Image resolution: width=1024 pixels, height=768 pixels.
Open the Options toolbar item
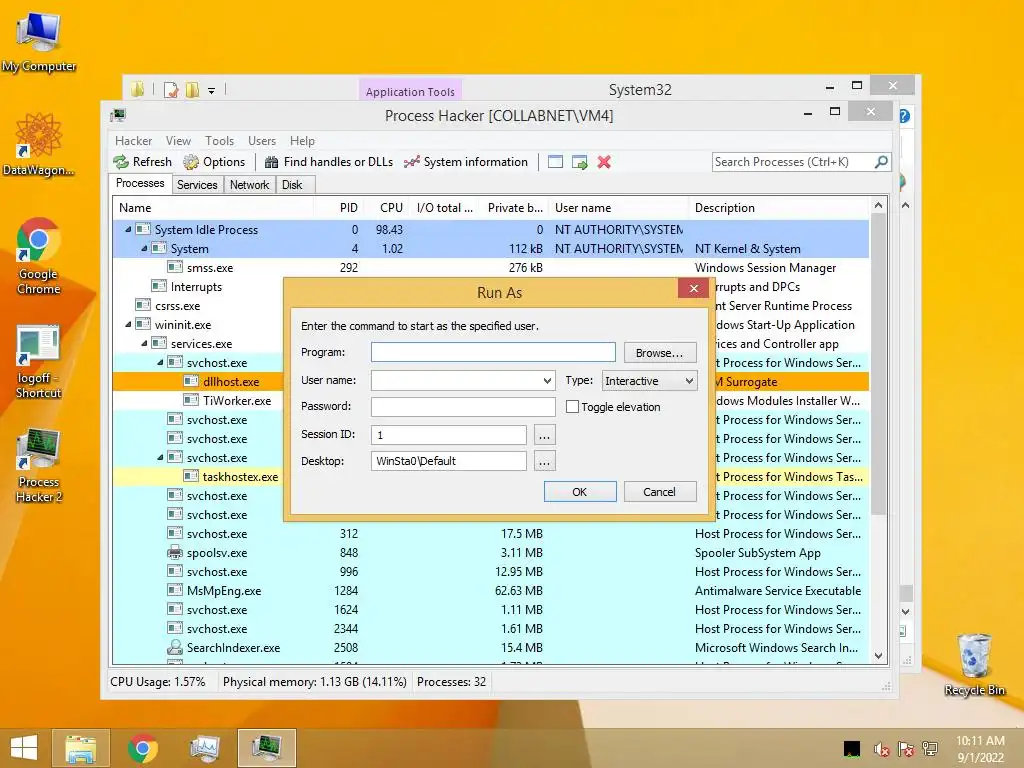(214, 162)
